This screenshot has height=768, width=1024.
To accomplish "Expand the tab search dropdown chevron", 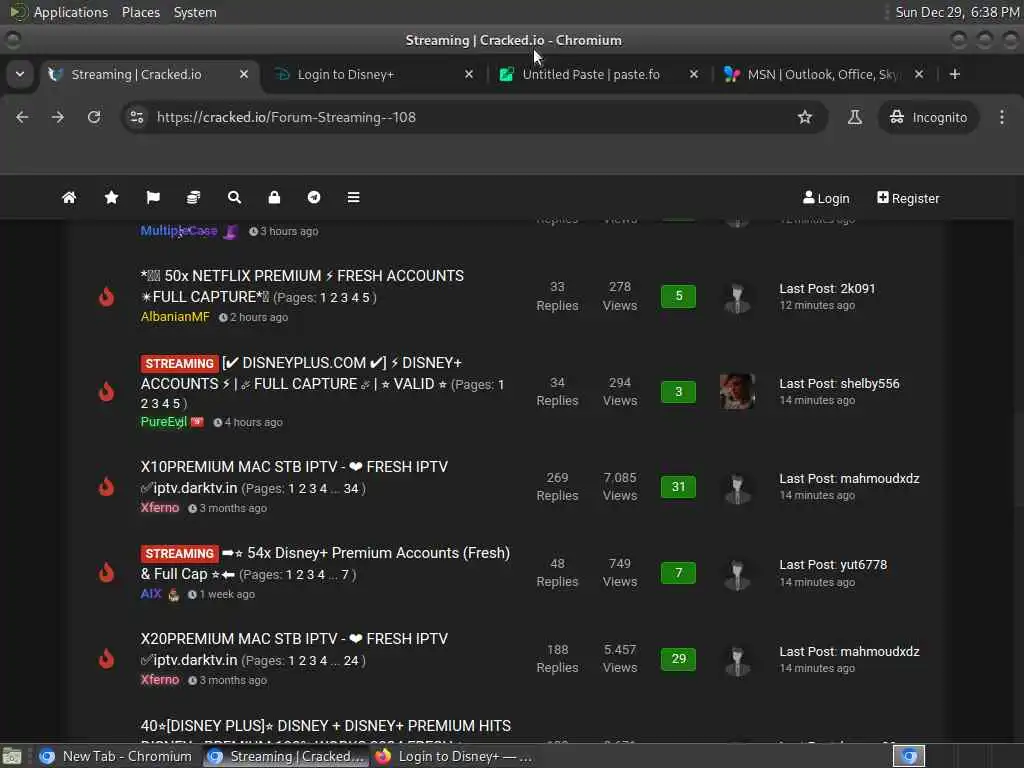I will 20,74.
